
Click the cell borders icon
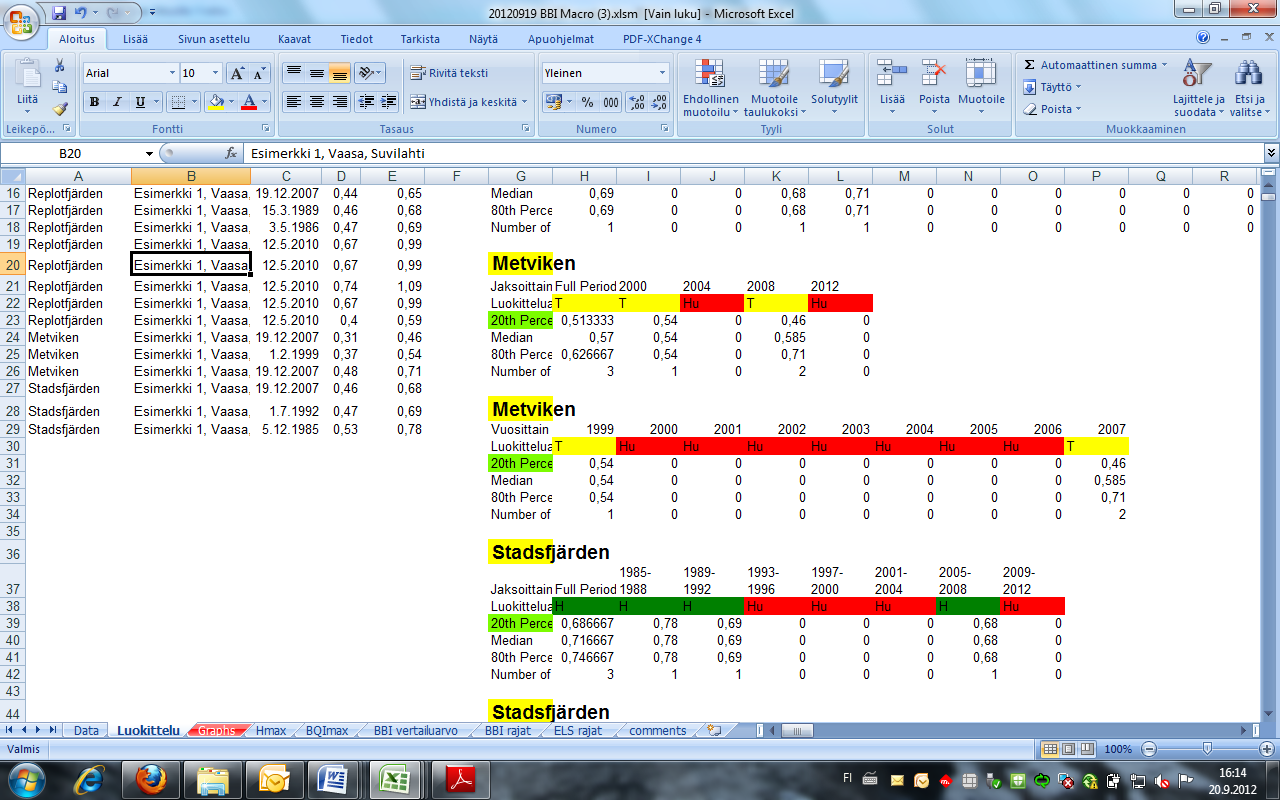pos(176,102)
